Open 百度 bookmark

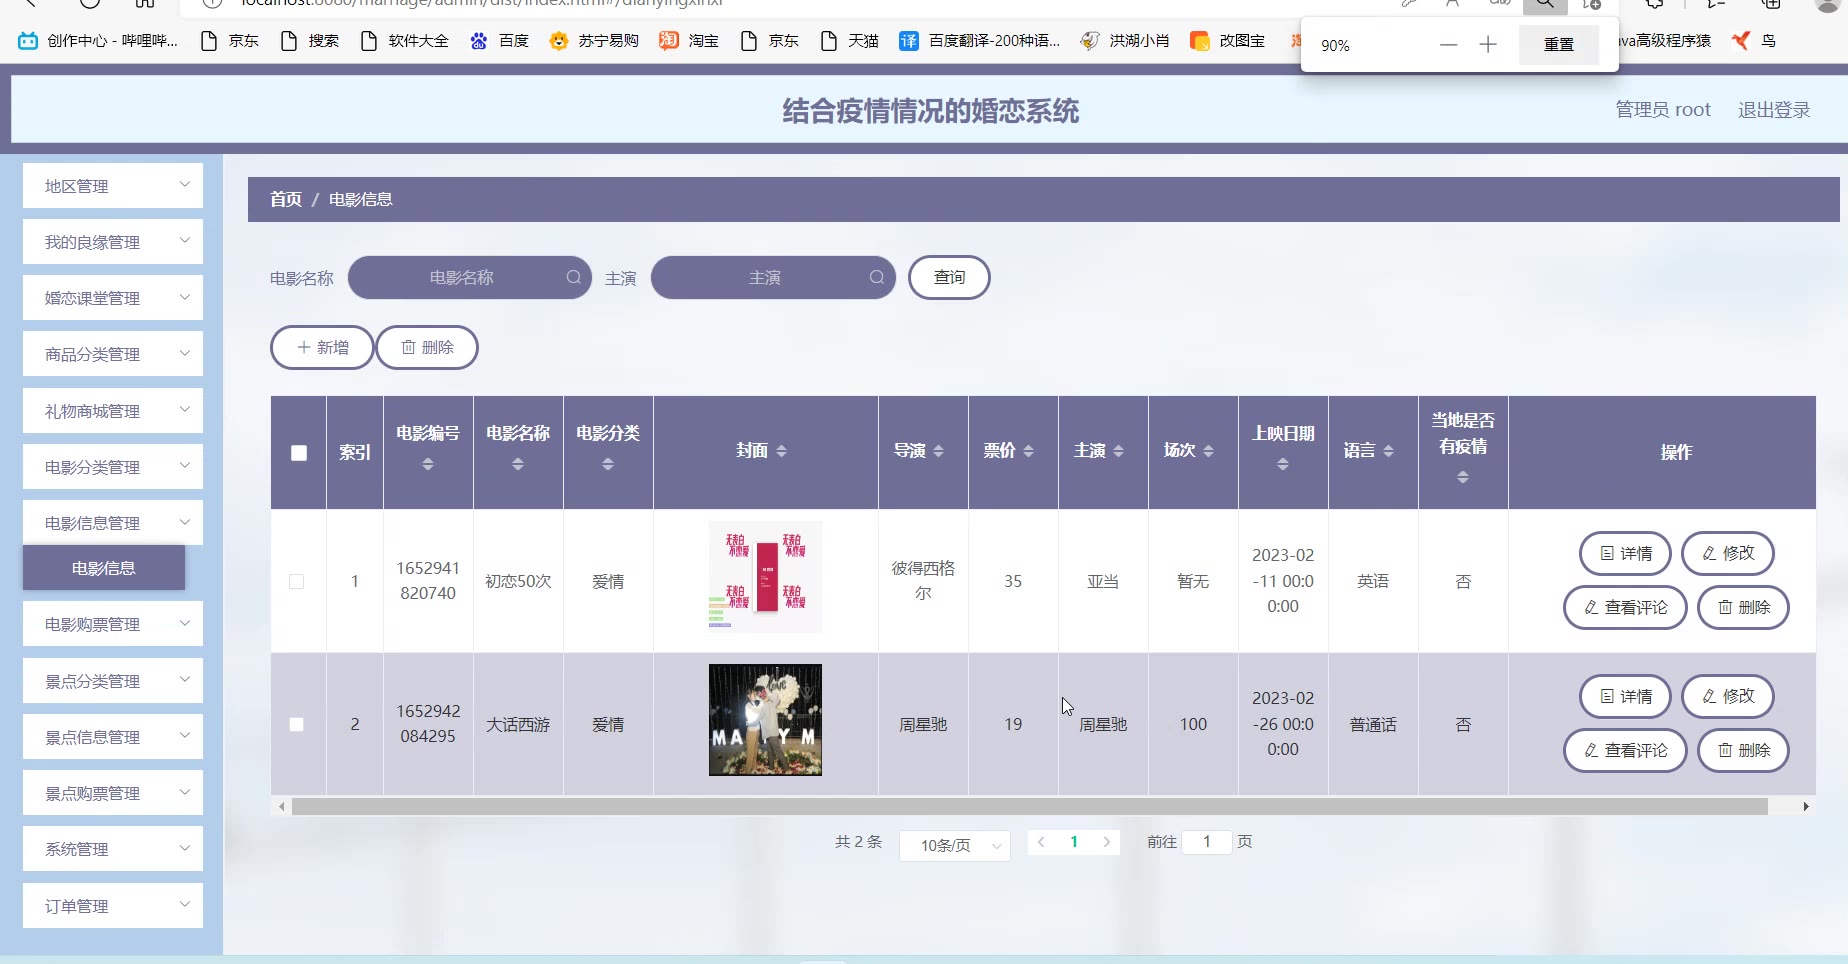tap(499, 41)
